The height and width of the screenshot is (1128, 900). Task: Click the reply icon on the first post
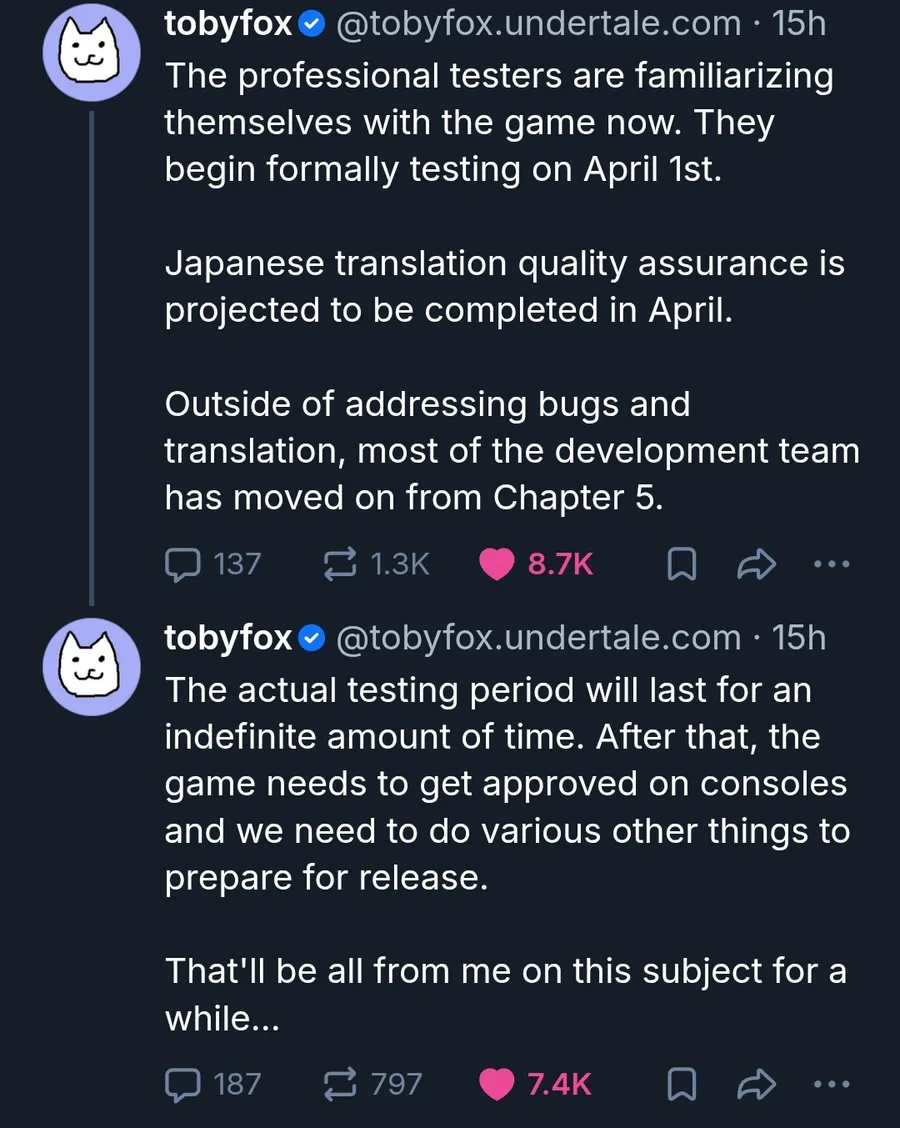coord(181,565)
